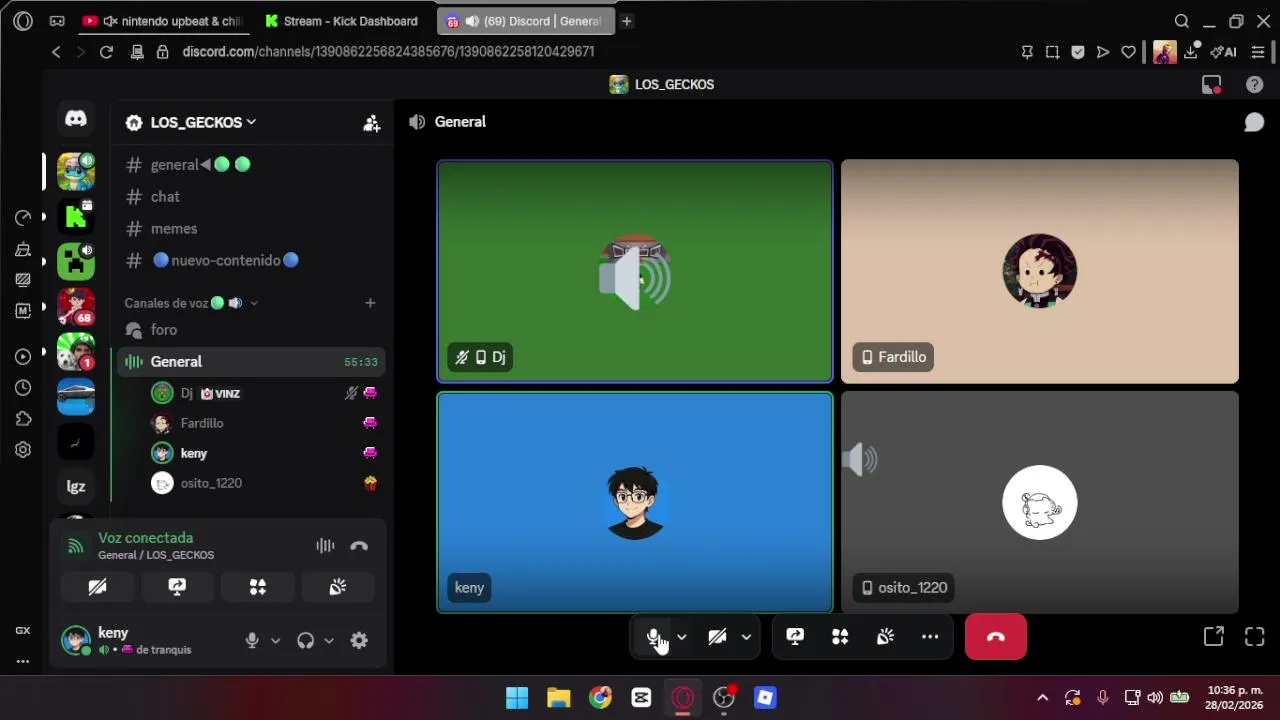Screen dimensions: 1280x720
Task: Show hidden tray icons arrow
Action: [1042, 698]
